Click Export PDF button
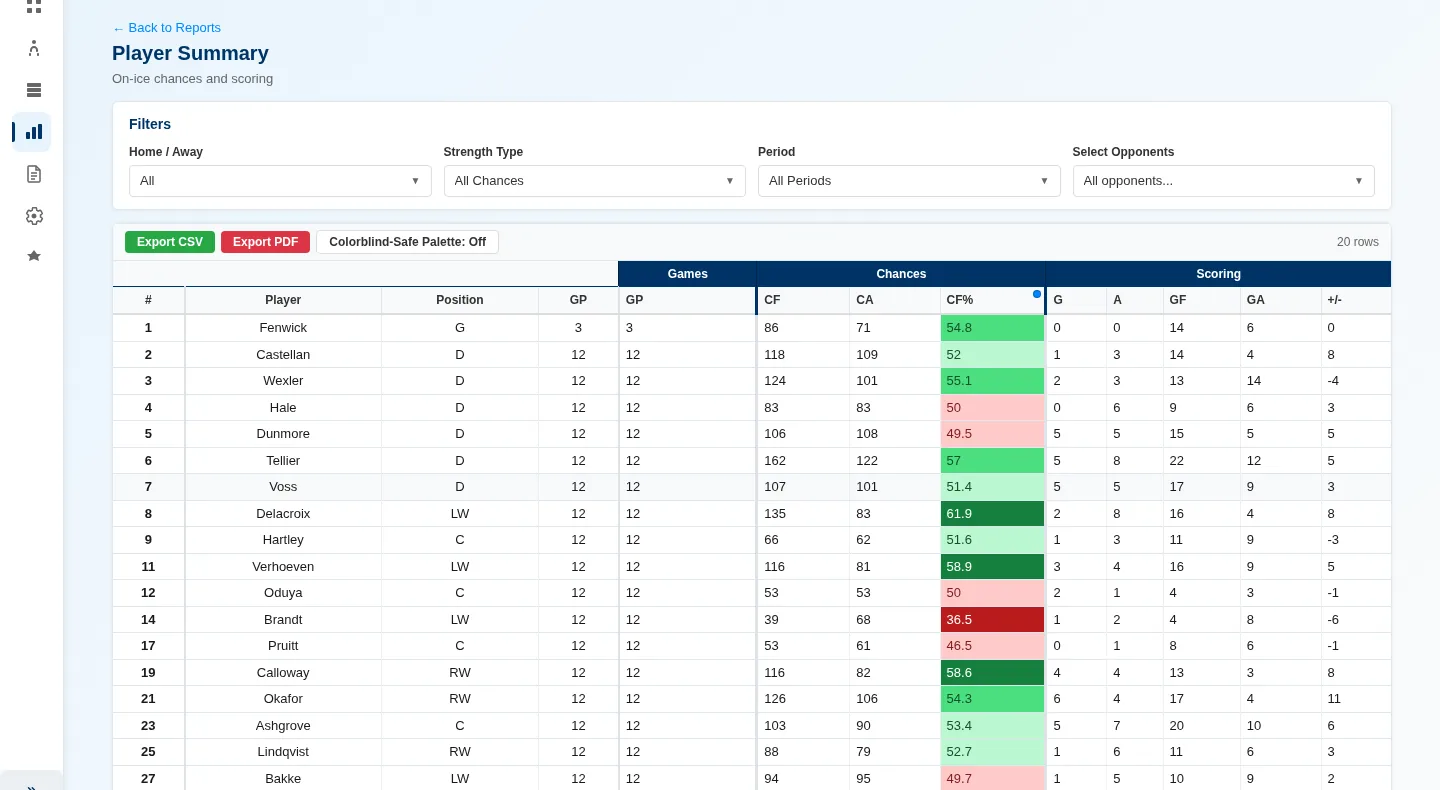 coord(265,242)
